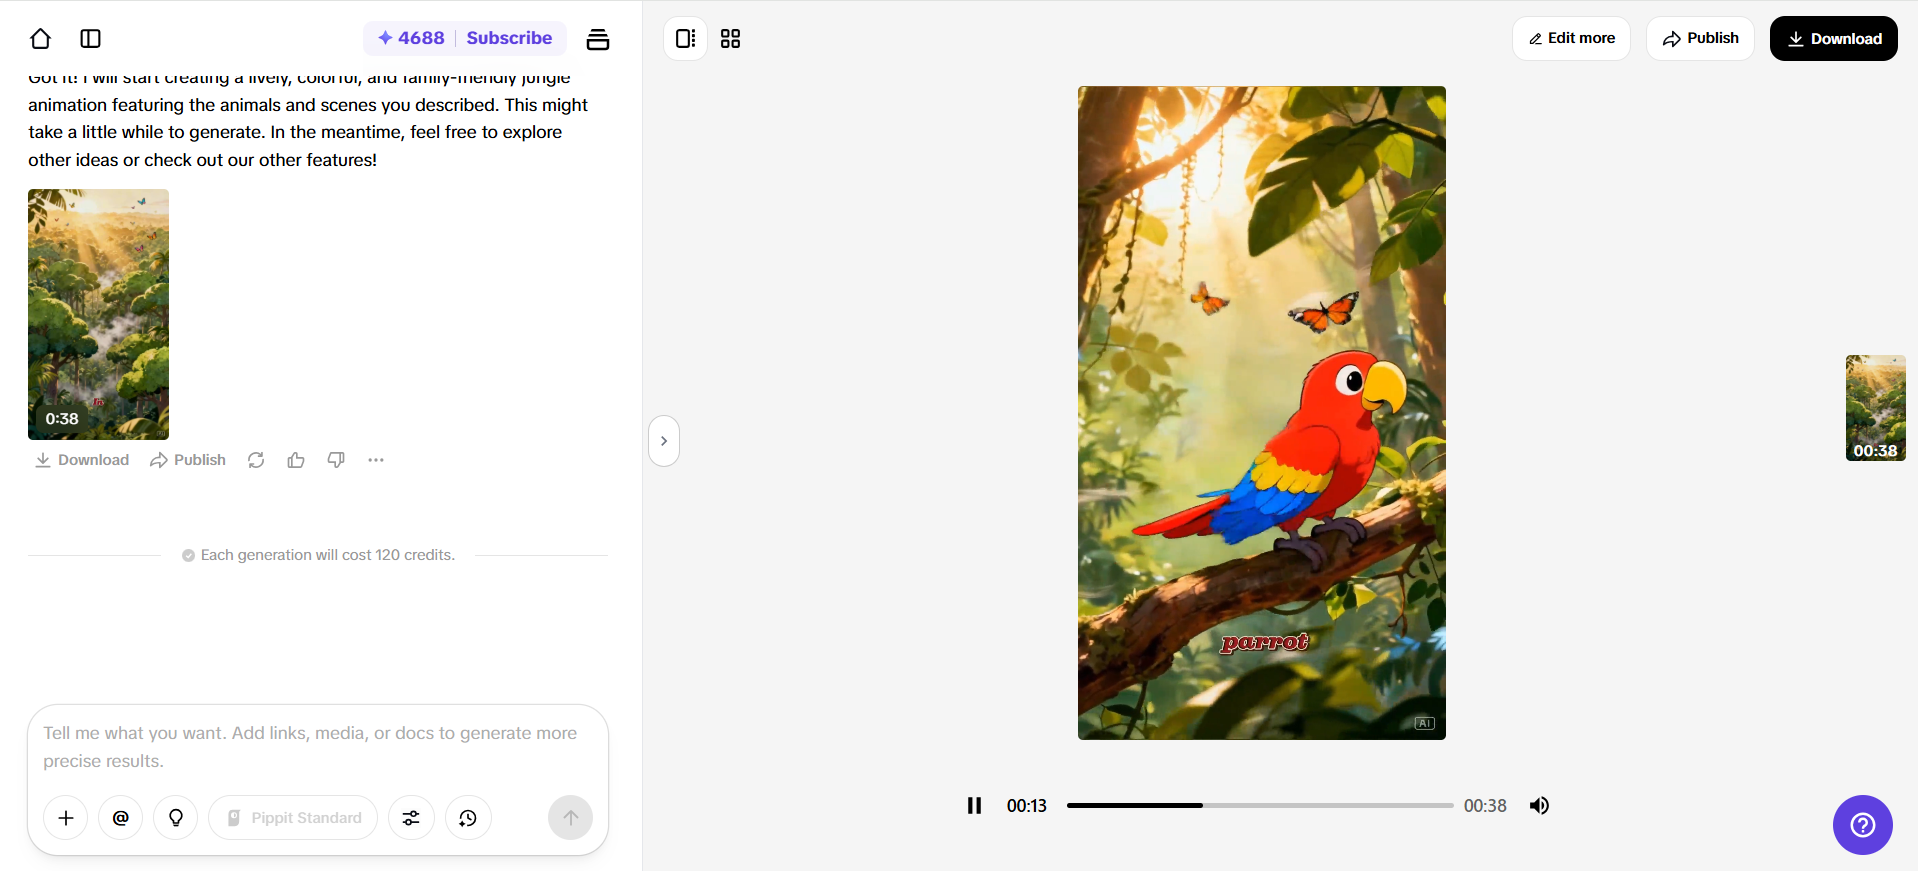
Task: Toggle the sidebar panel icon
Action: pos(90,39)
